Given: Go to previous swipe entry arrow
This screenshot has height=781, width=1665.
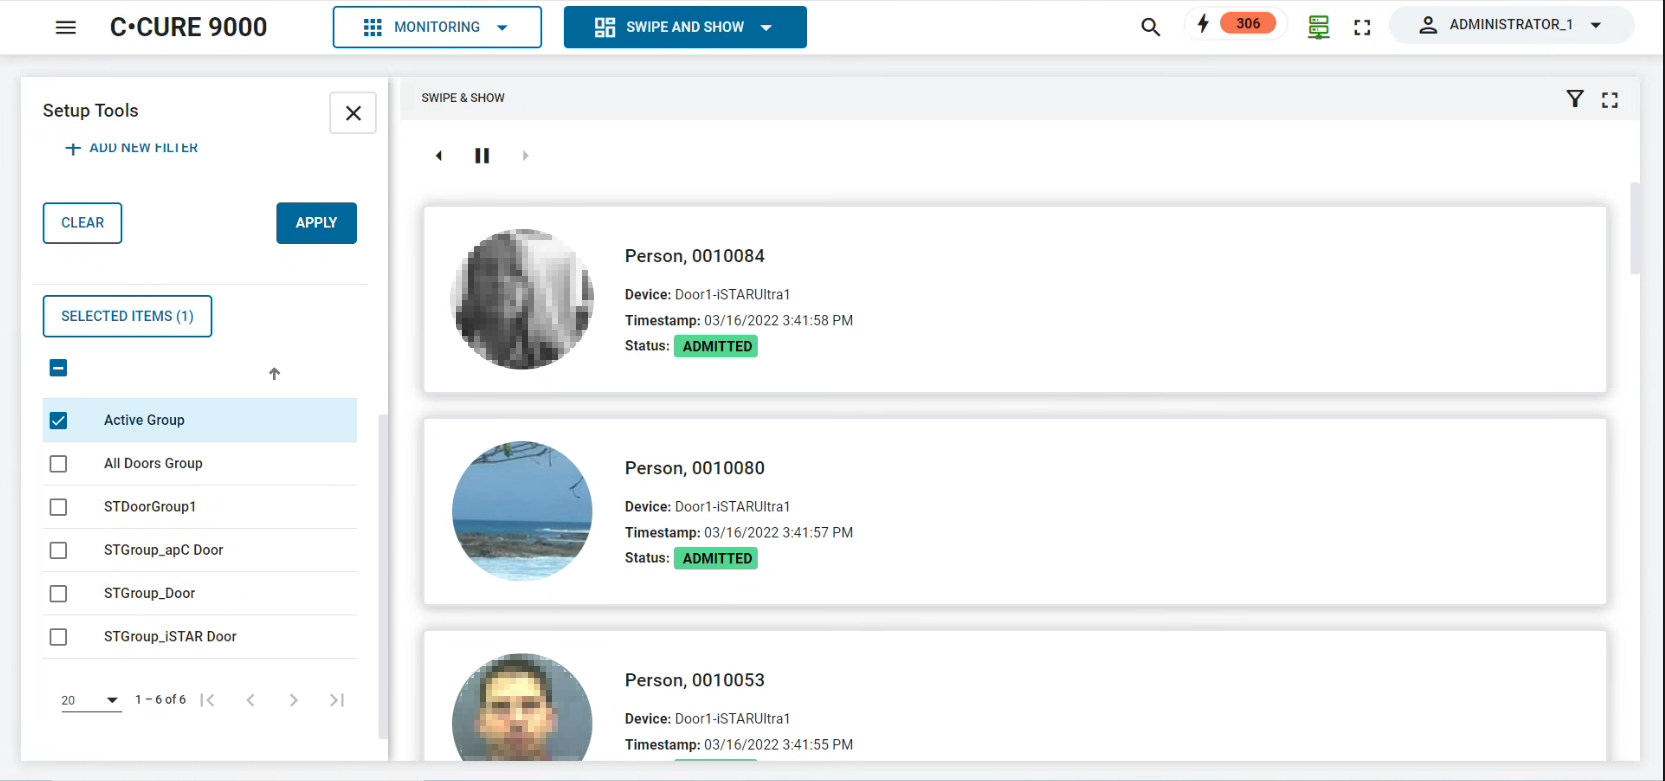Looking at the screenshot, I should [x=439, y=156].
